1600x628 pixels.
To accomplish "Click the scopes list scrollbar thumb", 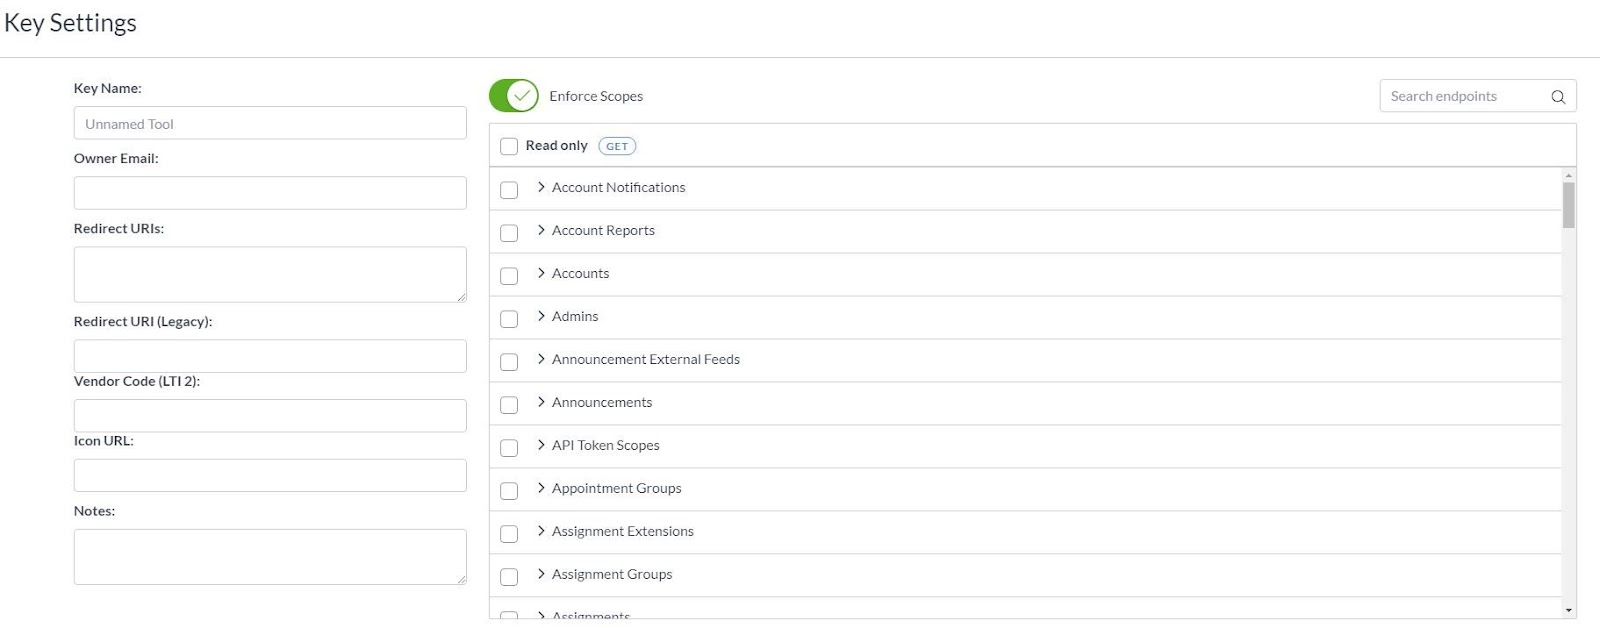I will coord(1568,205).
